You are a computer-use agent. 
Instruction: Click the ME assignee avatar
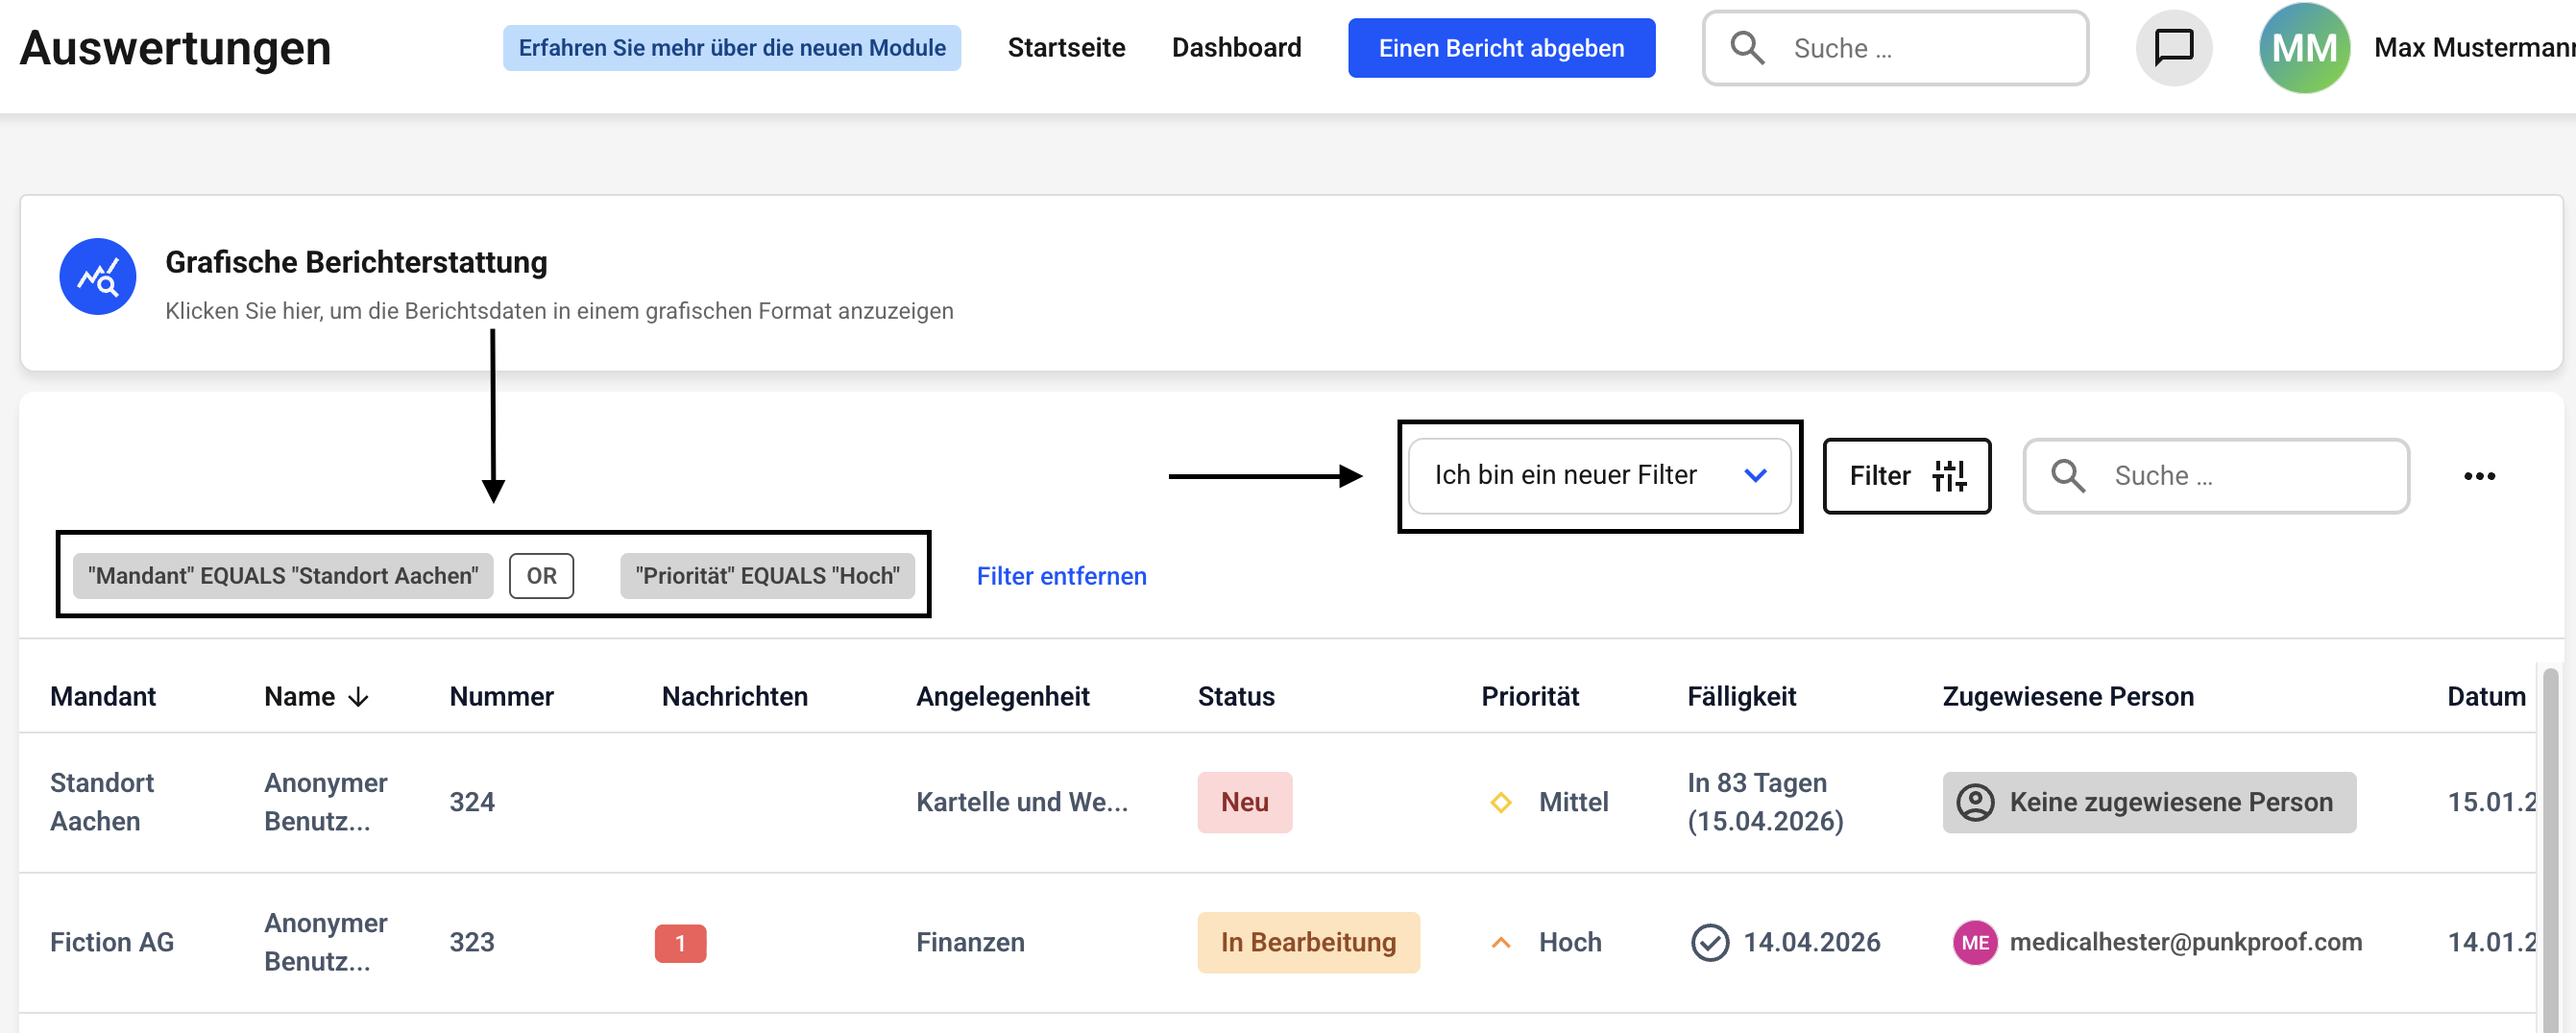pyautogui.click(x=1974, y=942)
